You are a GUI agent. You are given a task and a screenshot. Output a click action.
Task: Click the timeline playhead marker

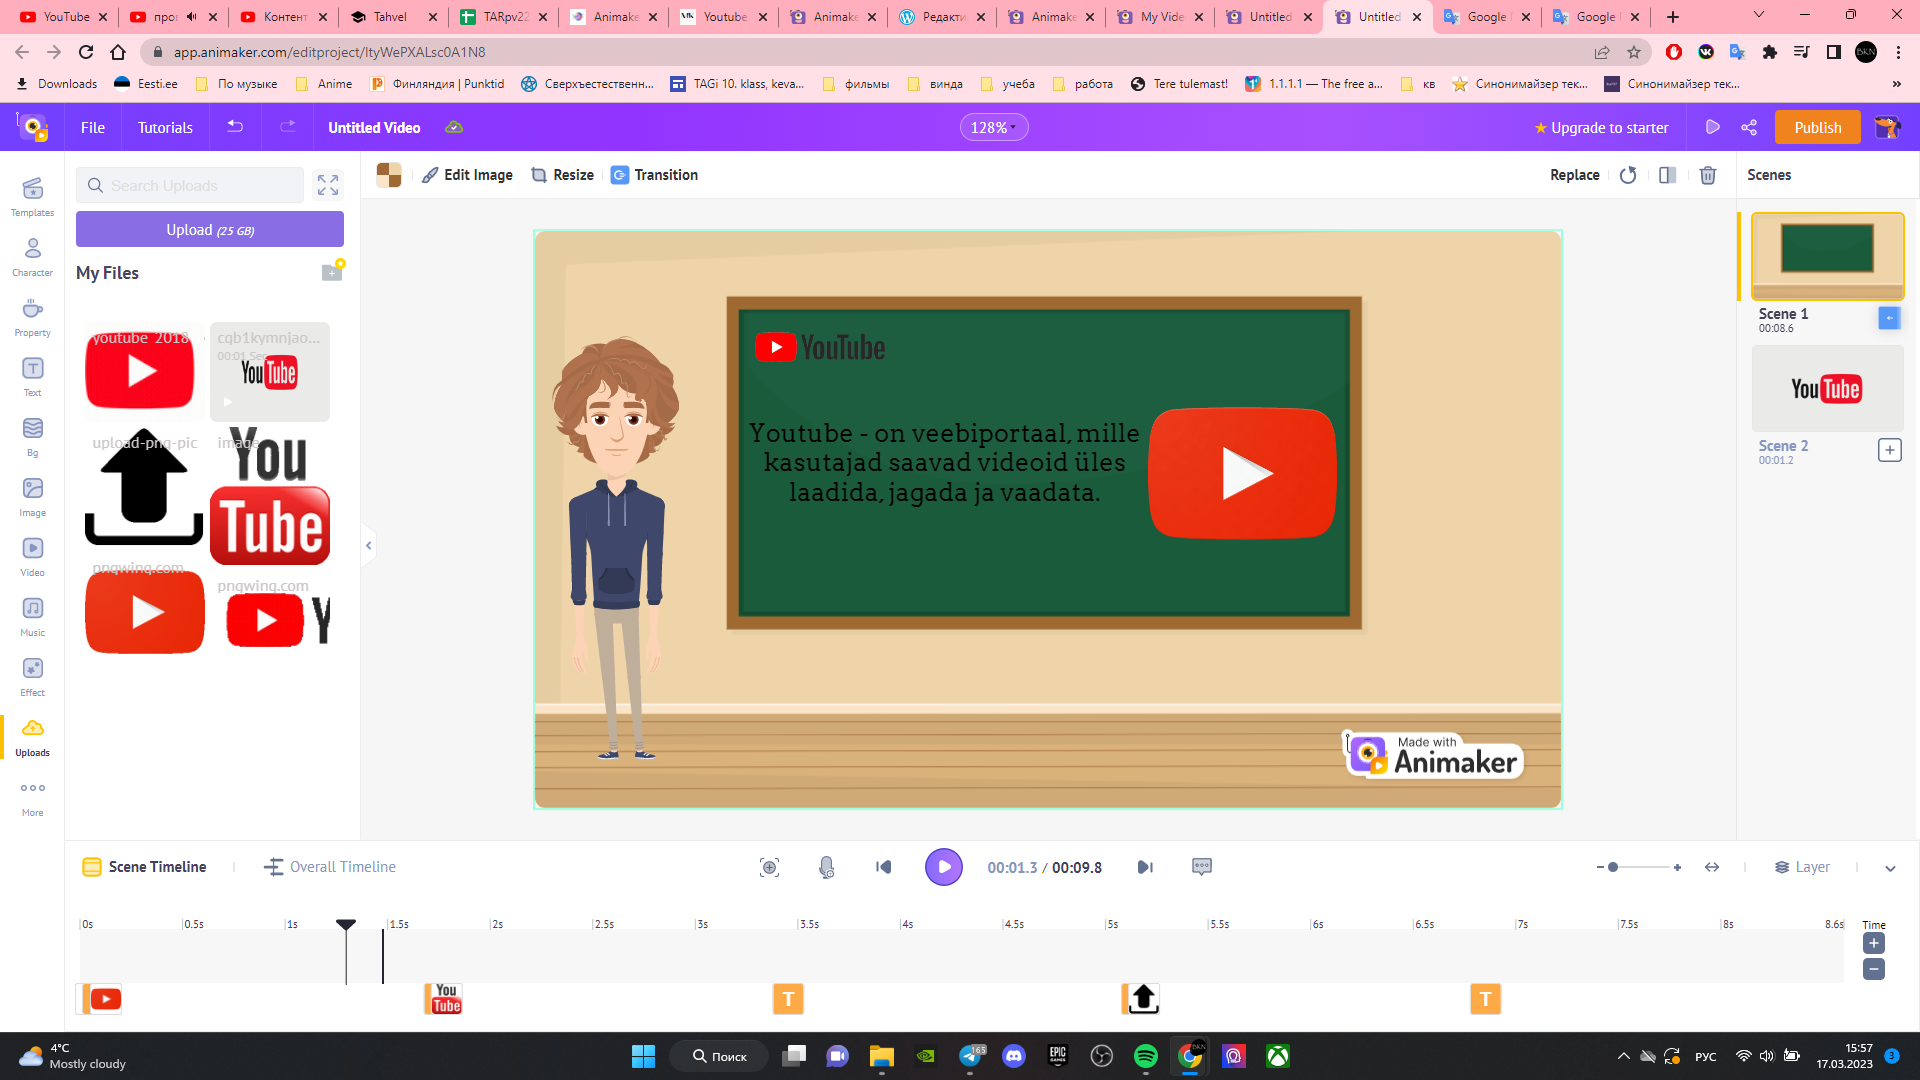tap(346, 925)
